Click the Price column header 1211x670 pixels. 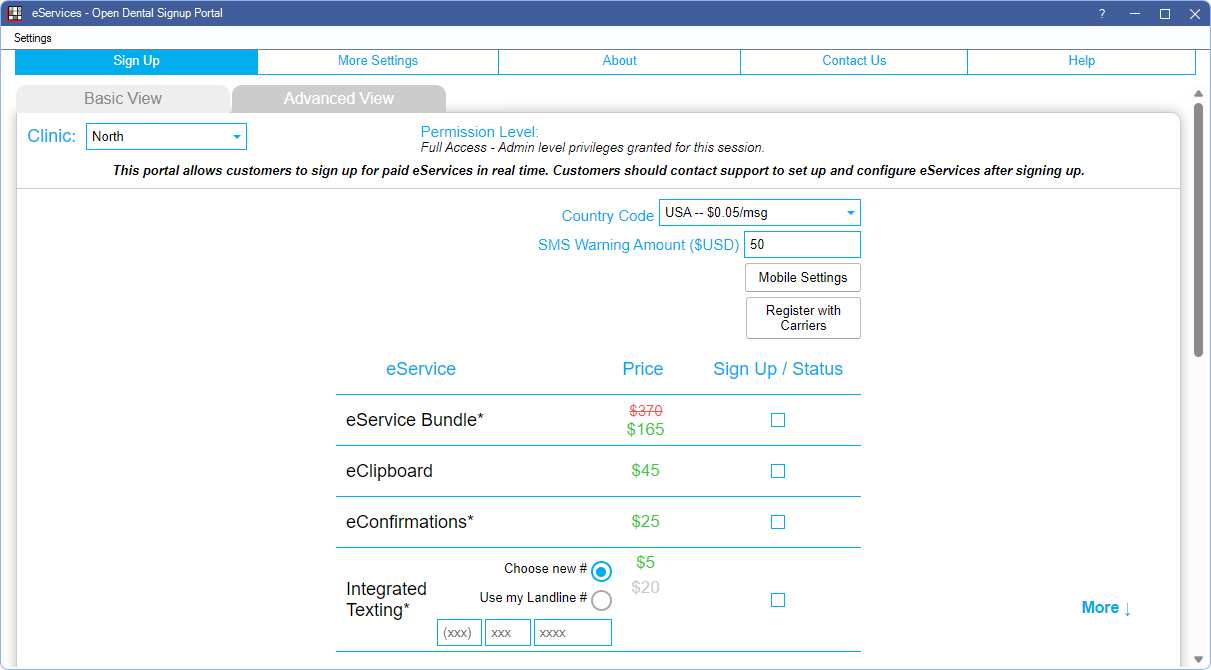[643, 369]
